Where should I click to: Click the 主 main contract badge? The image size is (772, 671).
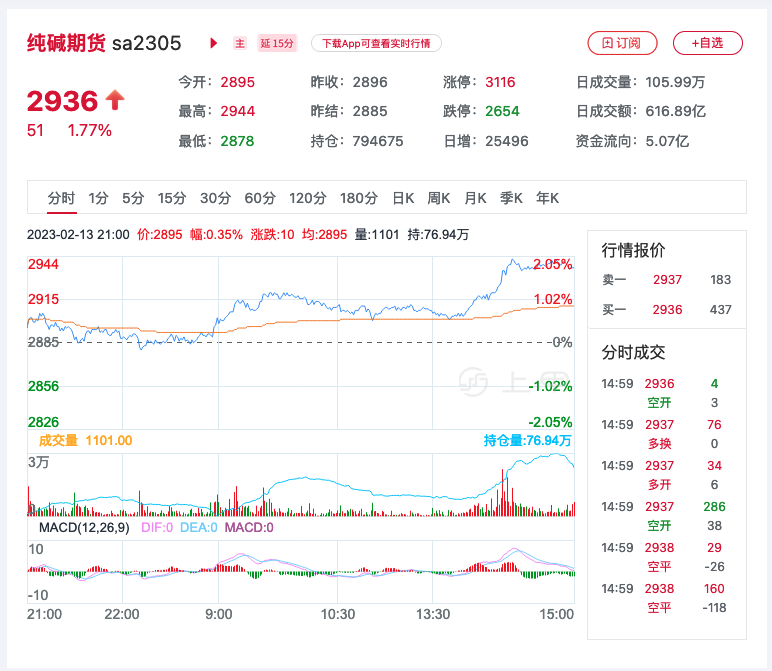(240, 43)
